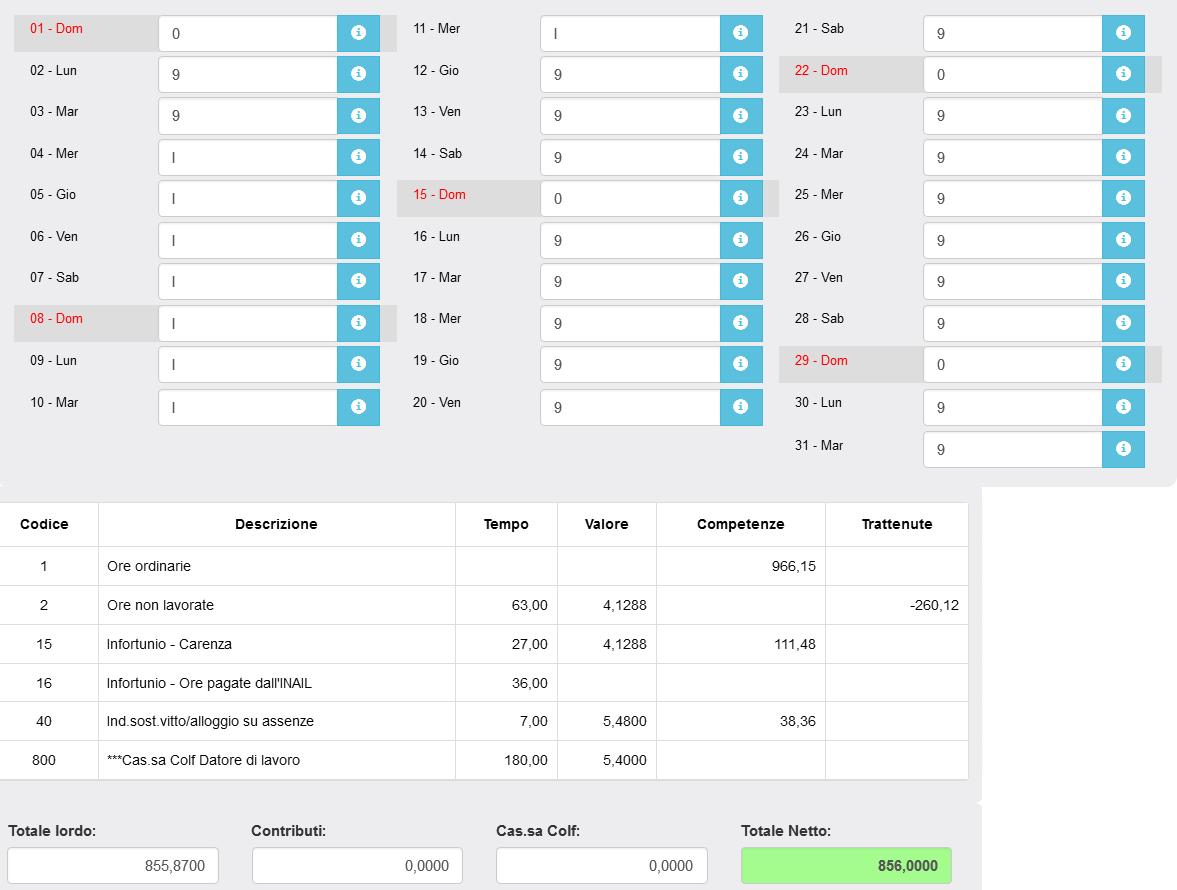Open info icon beside 11 - Mer

click(740, 33)
